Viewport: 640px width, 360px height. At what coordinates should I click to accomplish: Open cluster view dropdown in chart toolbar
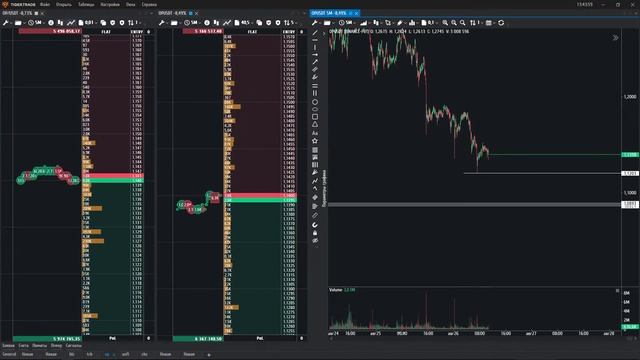(x=376, y=23)
